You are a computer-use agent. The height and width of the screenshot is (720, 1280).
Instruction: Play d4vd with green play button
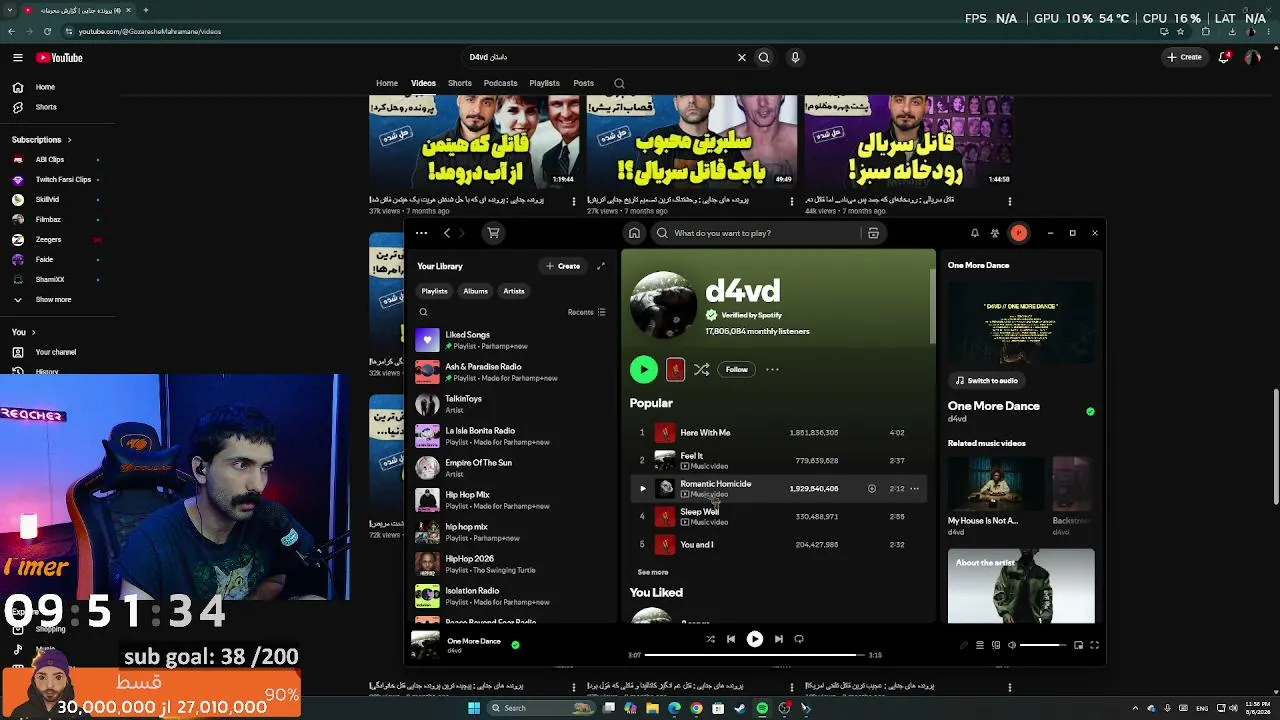click(644, 369)
